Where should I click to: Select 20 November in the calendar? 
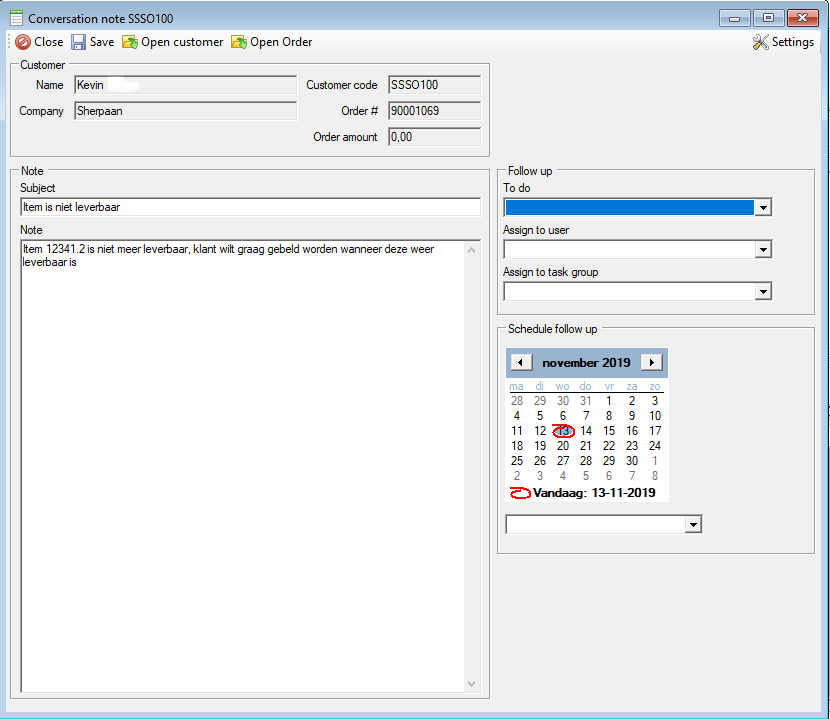(563, 446)
